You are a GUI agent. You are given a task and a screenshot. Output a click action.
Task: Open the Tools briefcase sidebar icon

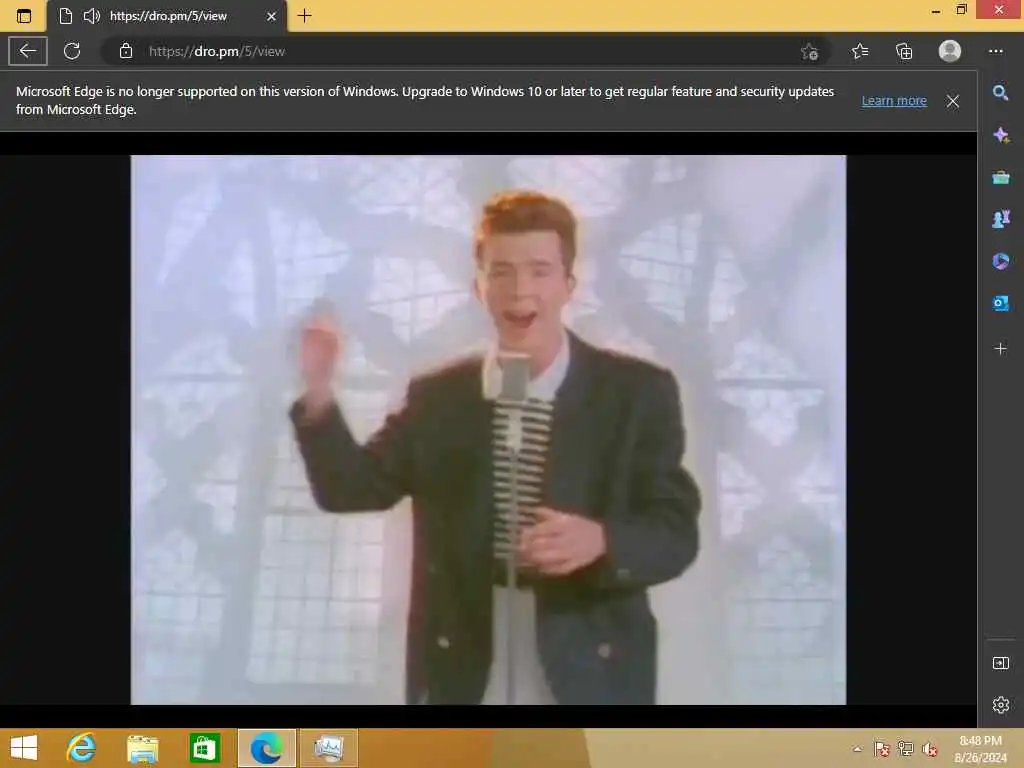tap(1000, 177)
